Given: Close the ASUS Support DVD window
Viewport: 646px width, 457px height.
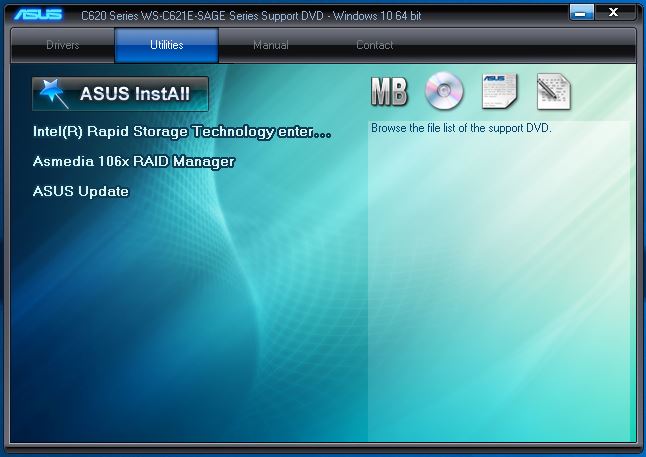Looking at the screenshot, I should (619, 13).
